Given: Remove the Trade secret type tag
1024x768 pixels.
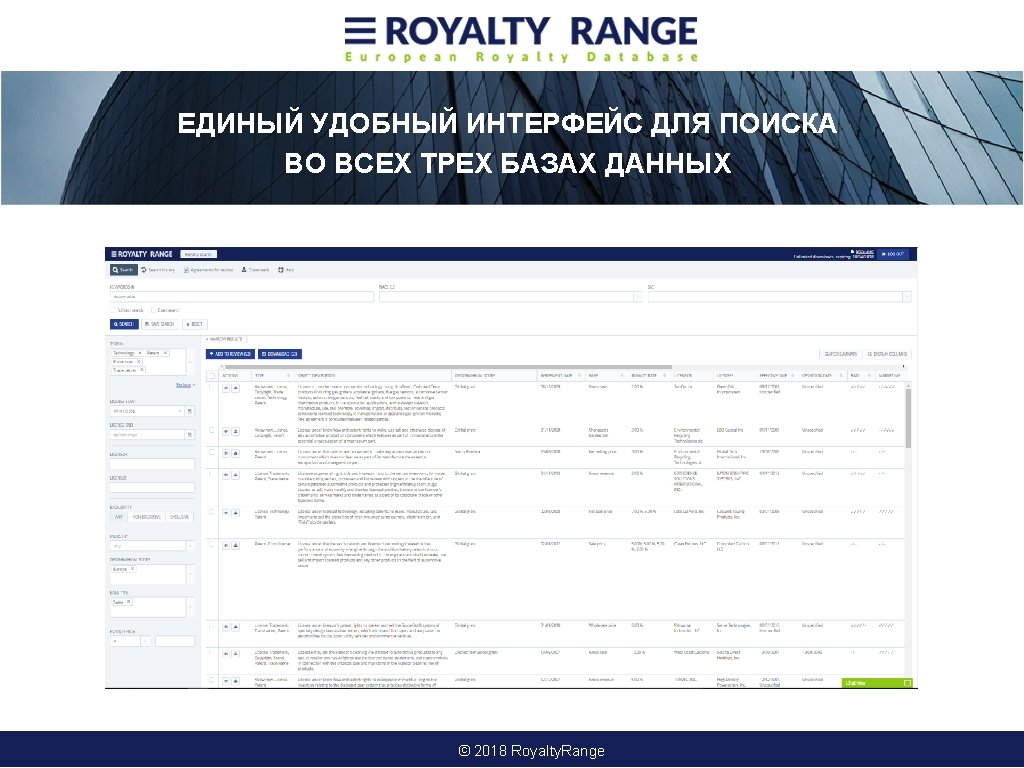Looking at the screenshot, I should 142,370.
